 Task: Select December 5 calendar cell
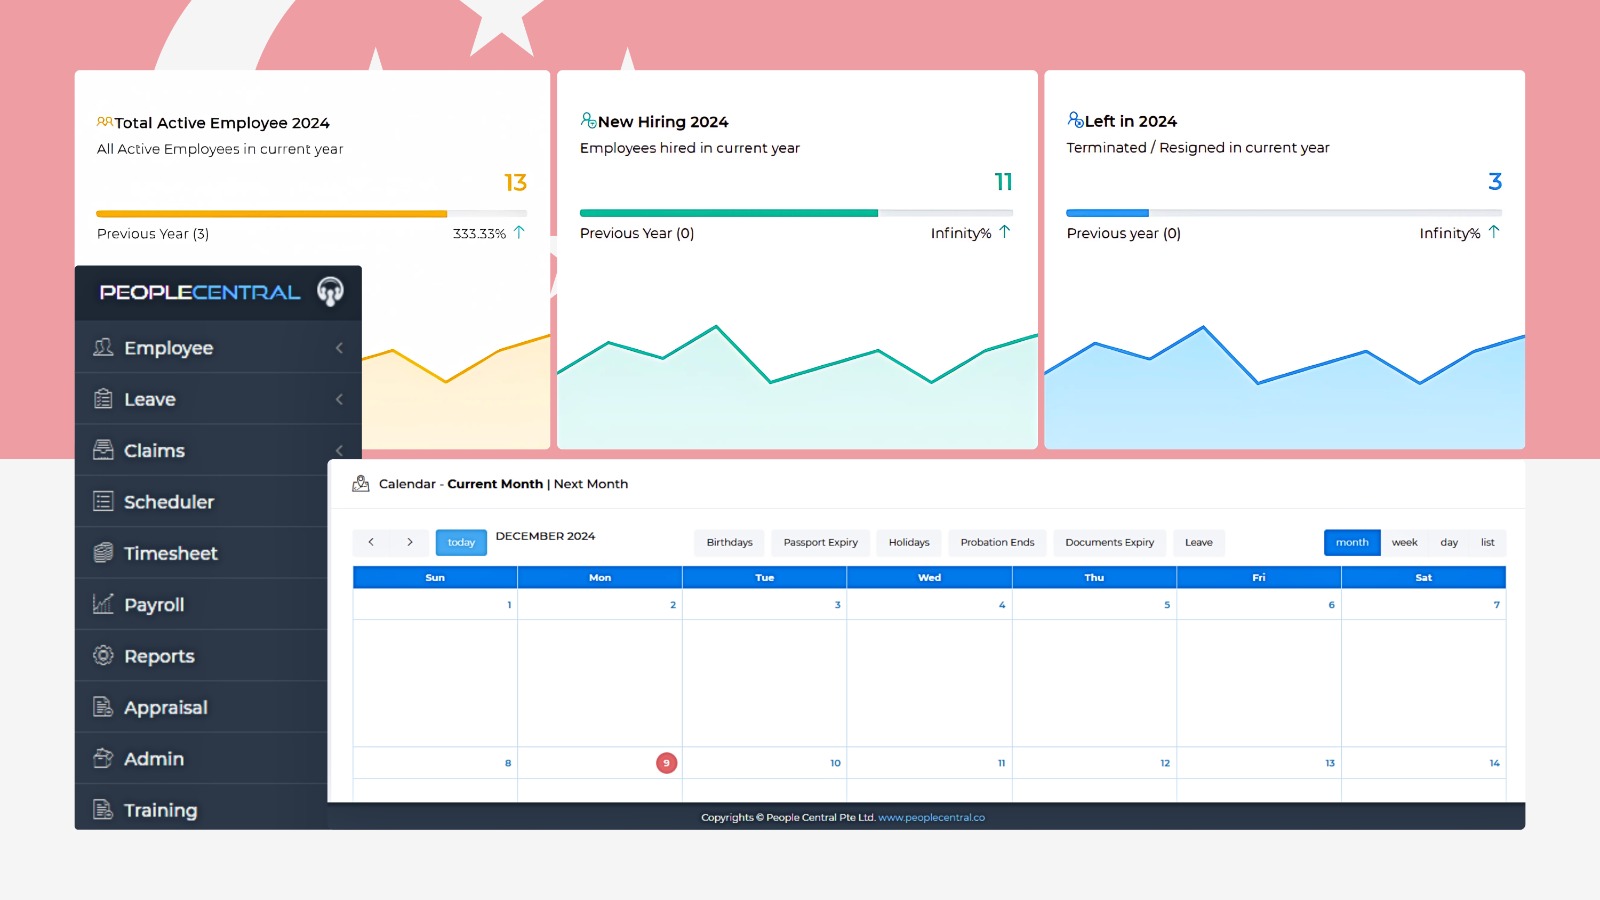(1094, 668)
